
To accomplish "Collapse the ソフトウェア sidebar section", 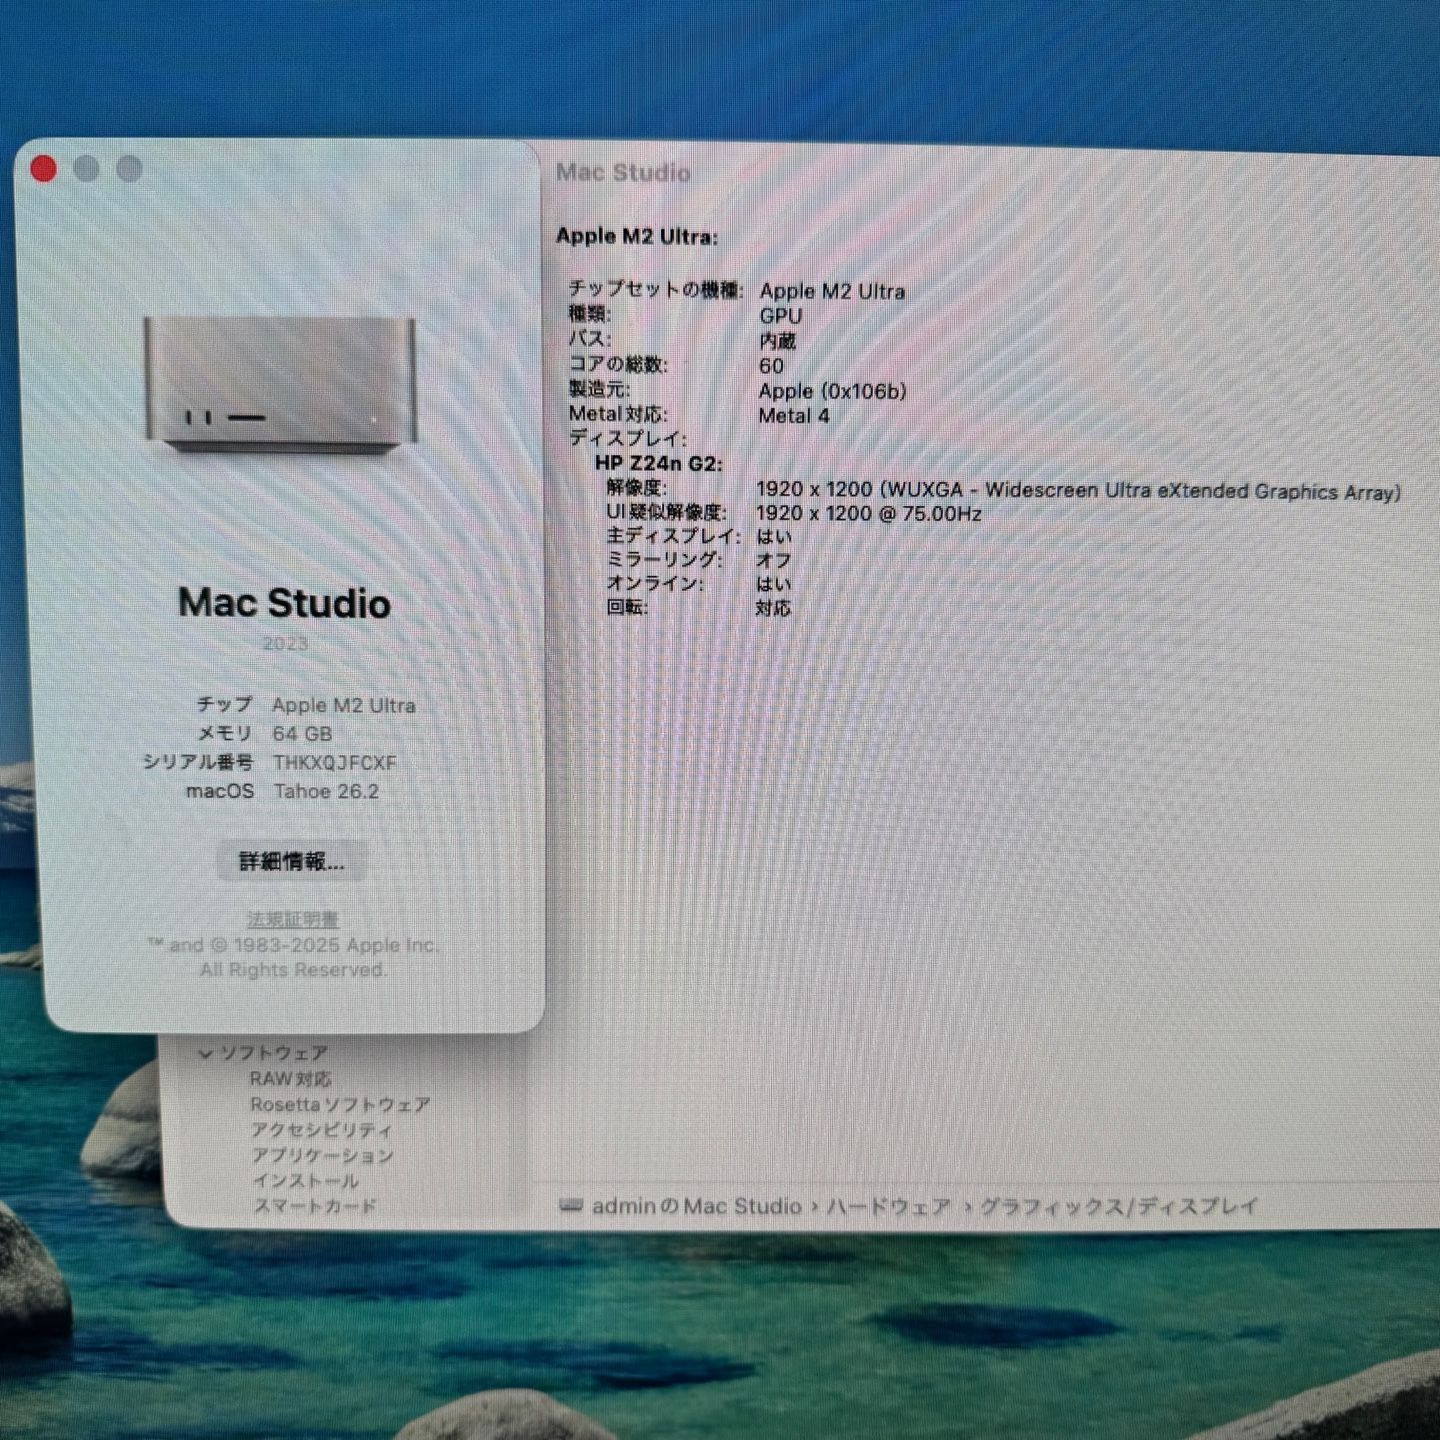I will [x=207, y=1052].
